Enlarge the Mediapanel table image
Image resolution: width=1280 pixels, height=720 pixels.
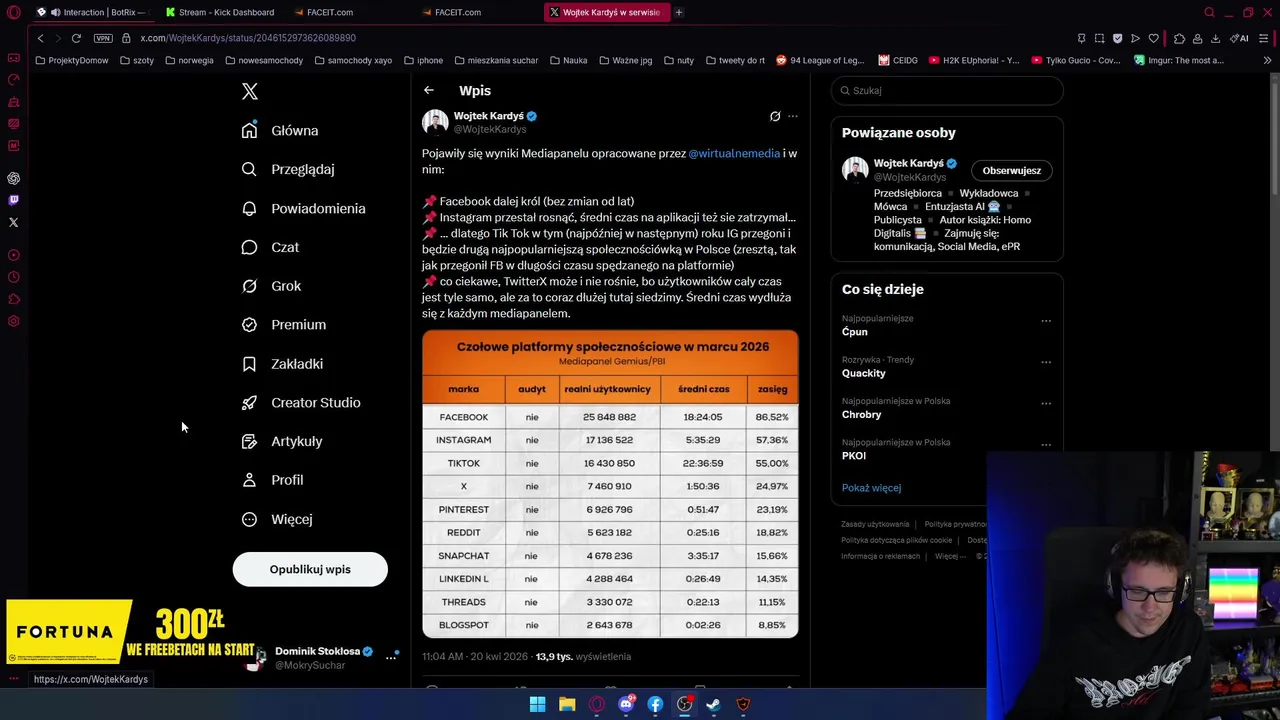[610, 484]
